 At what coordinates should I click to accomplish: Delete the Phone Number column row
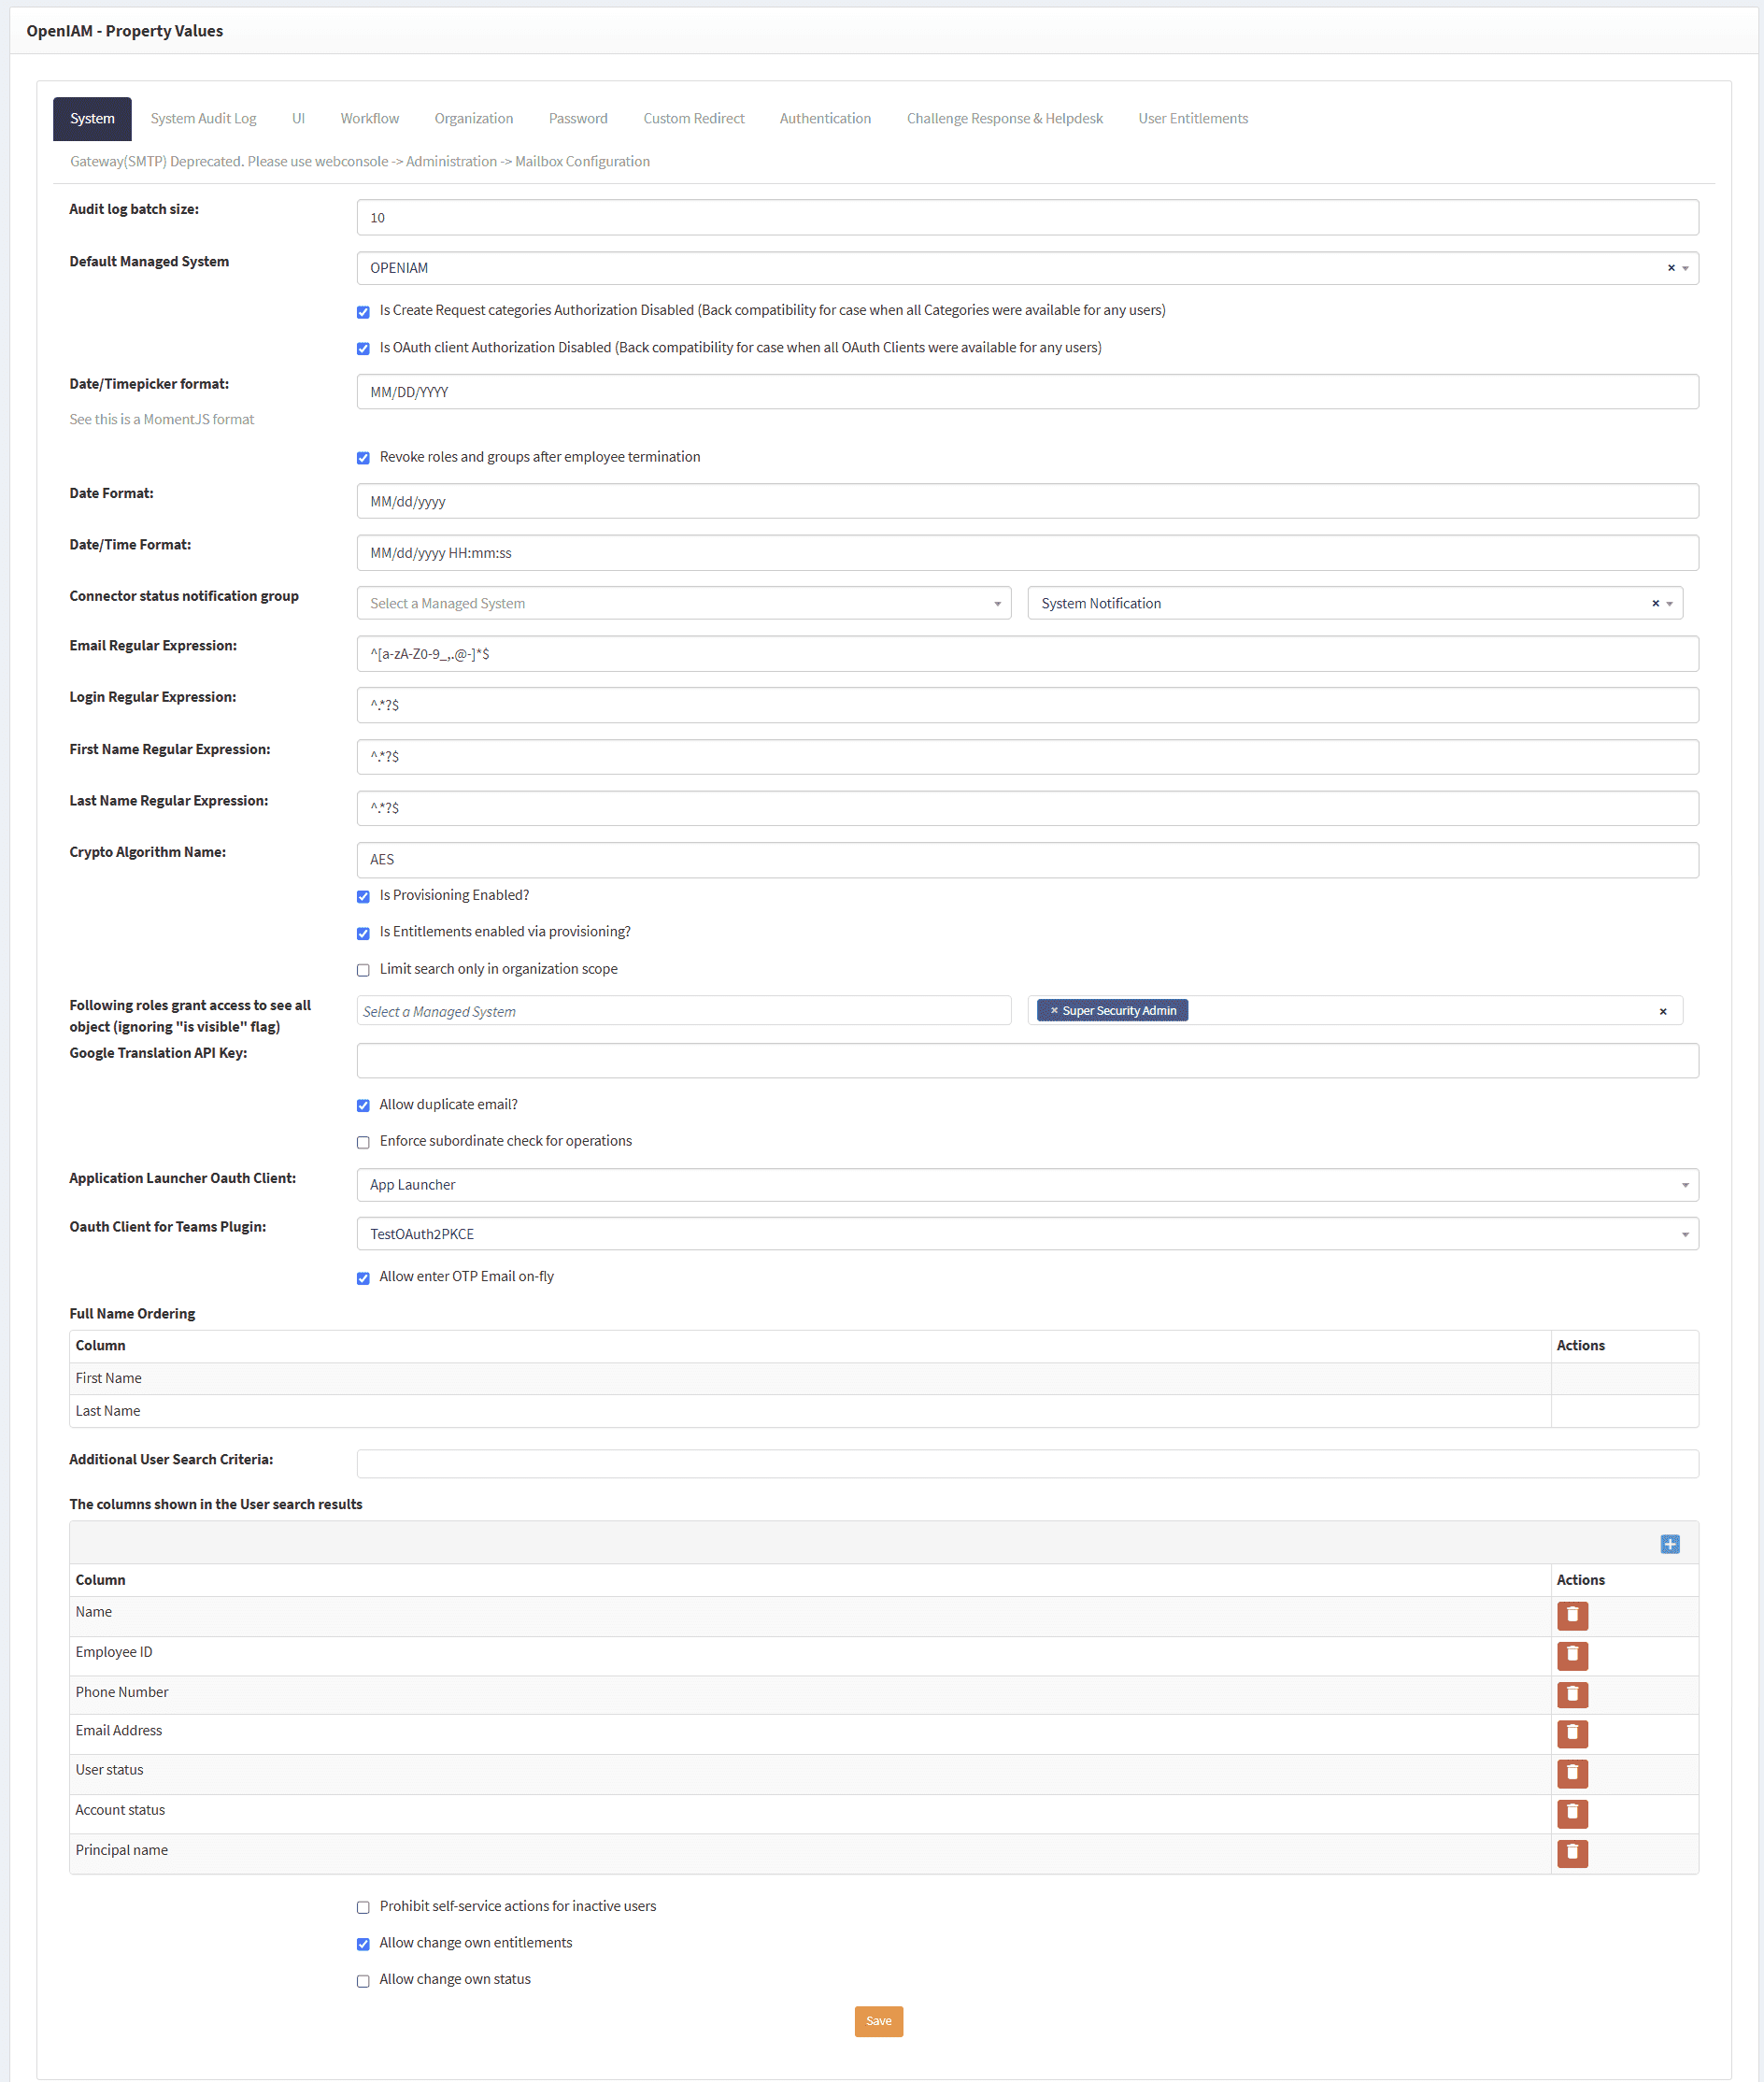tap(1572, 1694)
